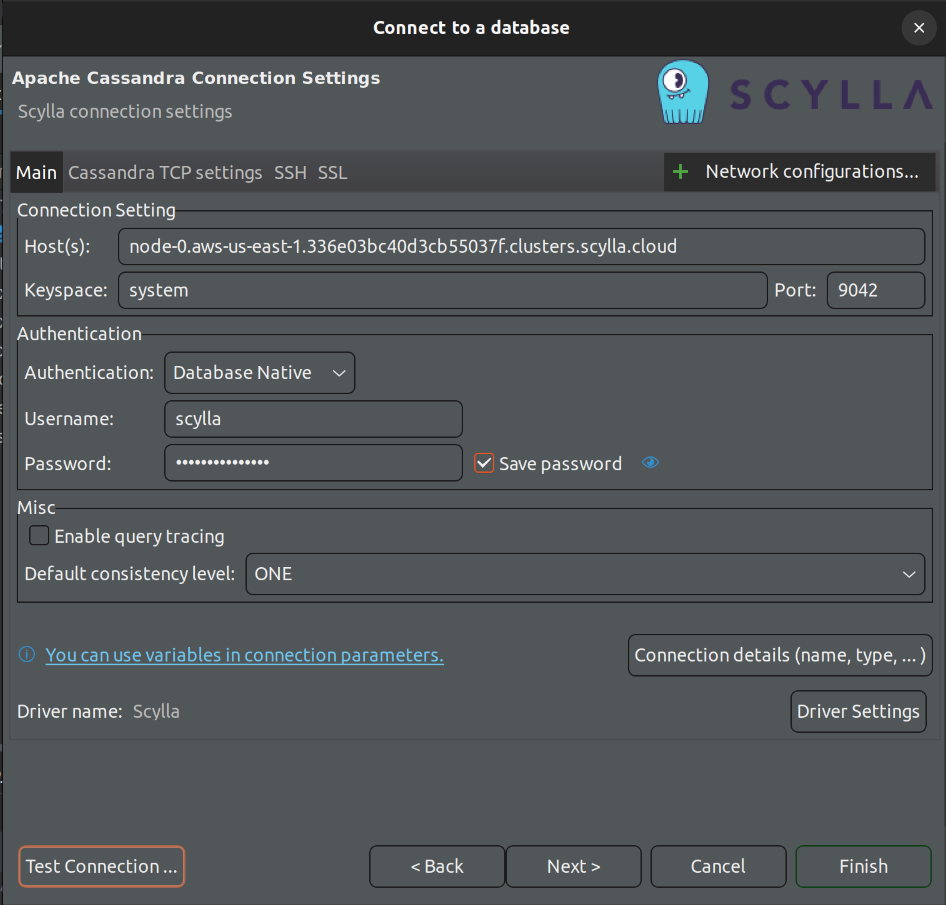Switch to the Main tab

click(36, 173)
